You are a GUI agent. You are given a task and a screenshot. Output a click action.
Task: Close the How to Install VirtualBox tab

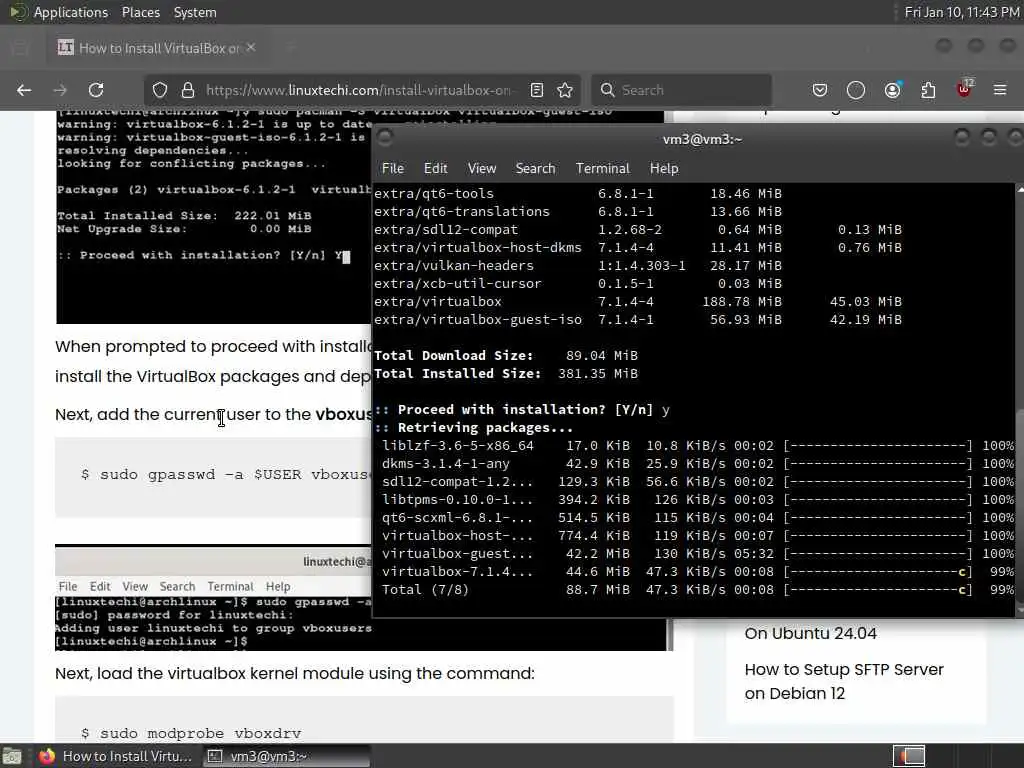[x=251, y=48]
